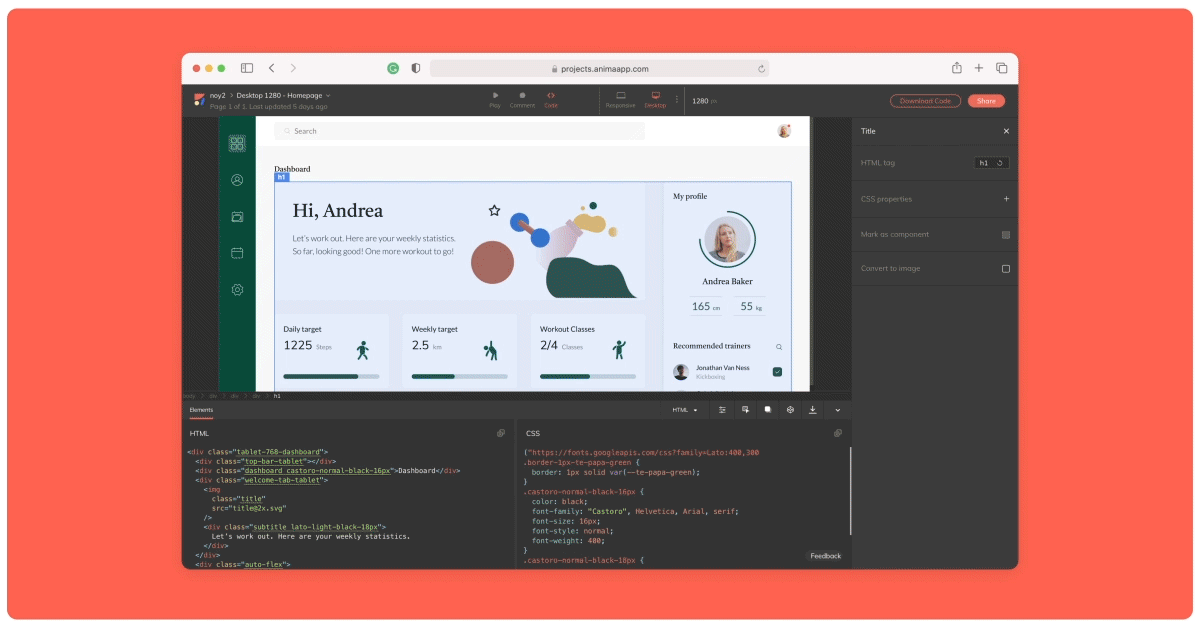
Task: Click the Download Code button
Action: tap(925, 100)
